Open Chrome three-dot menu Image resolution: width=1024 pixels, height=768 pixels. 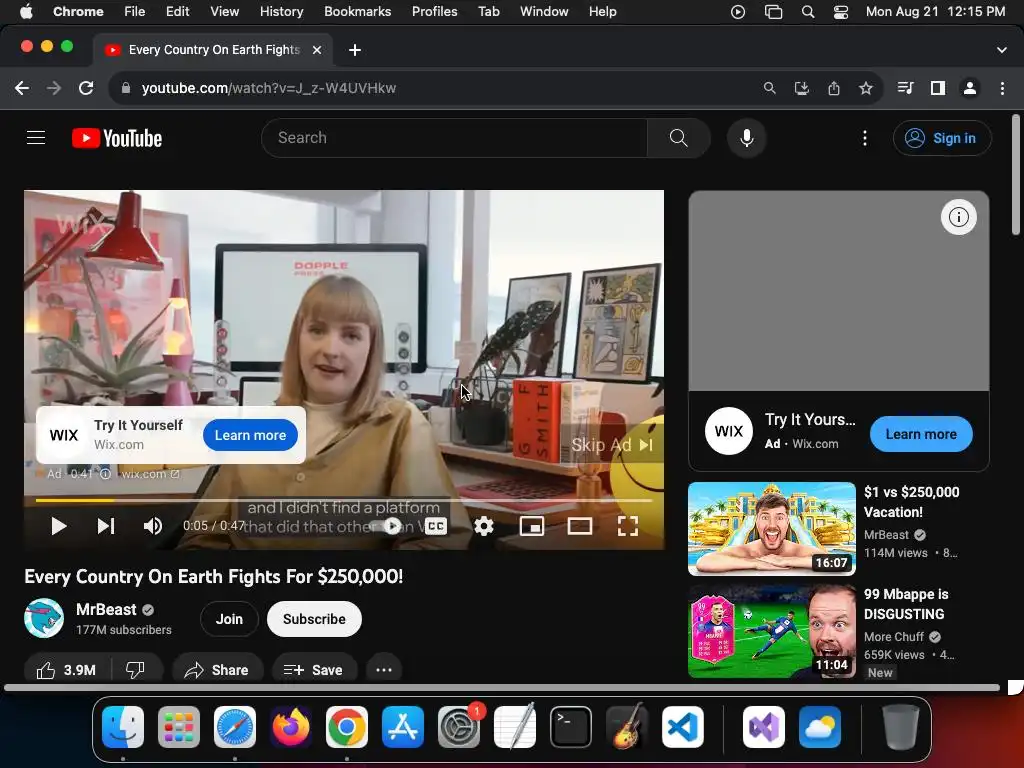point(1002,88)
